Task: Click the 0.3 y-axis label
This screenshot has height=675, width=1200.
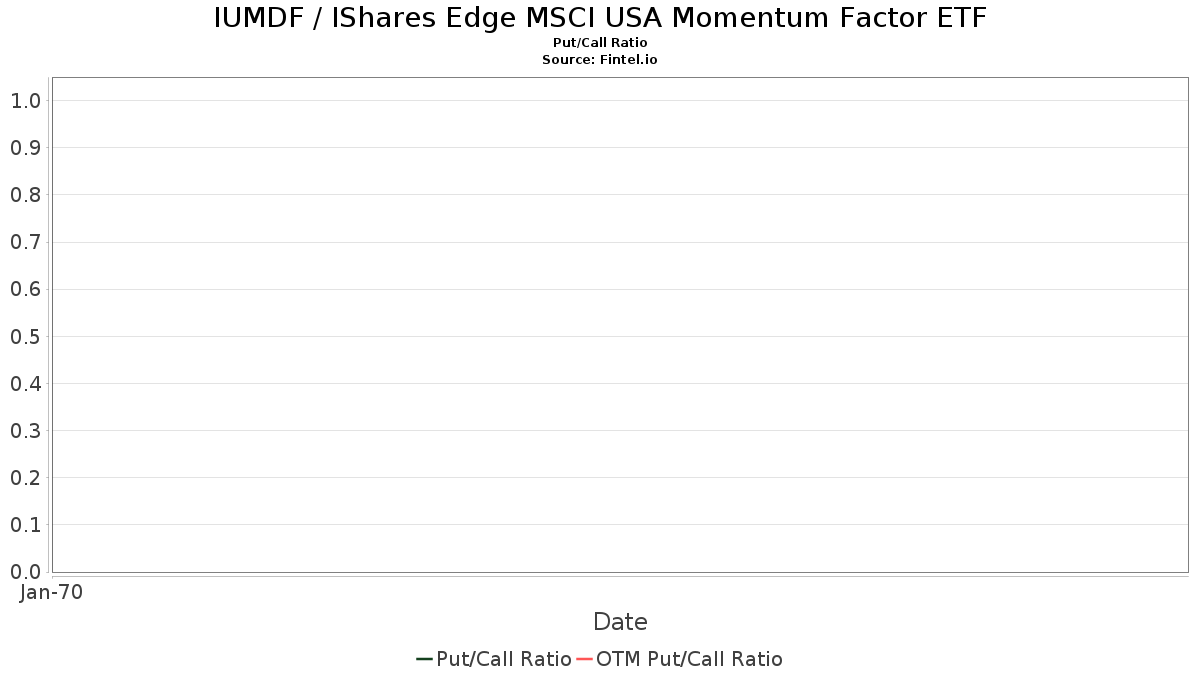Action: (25, 431)
